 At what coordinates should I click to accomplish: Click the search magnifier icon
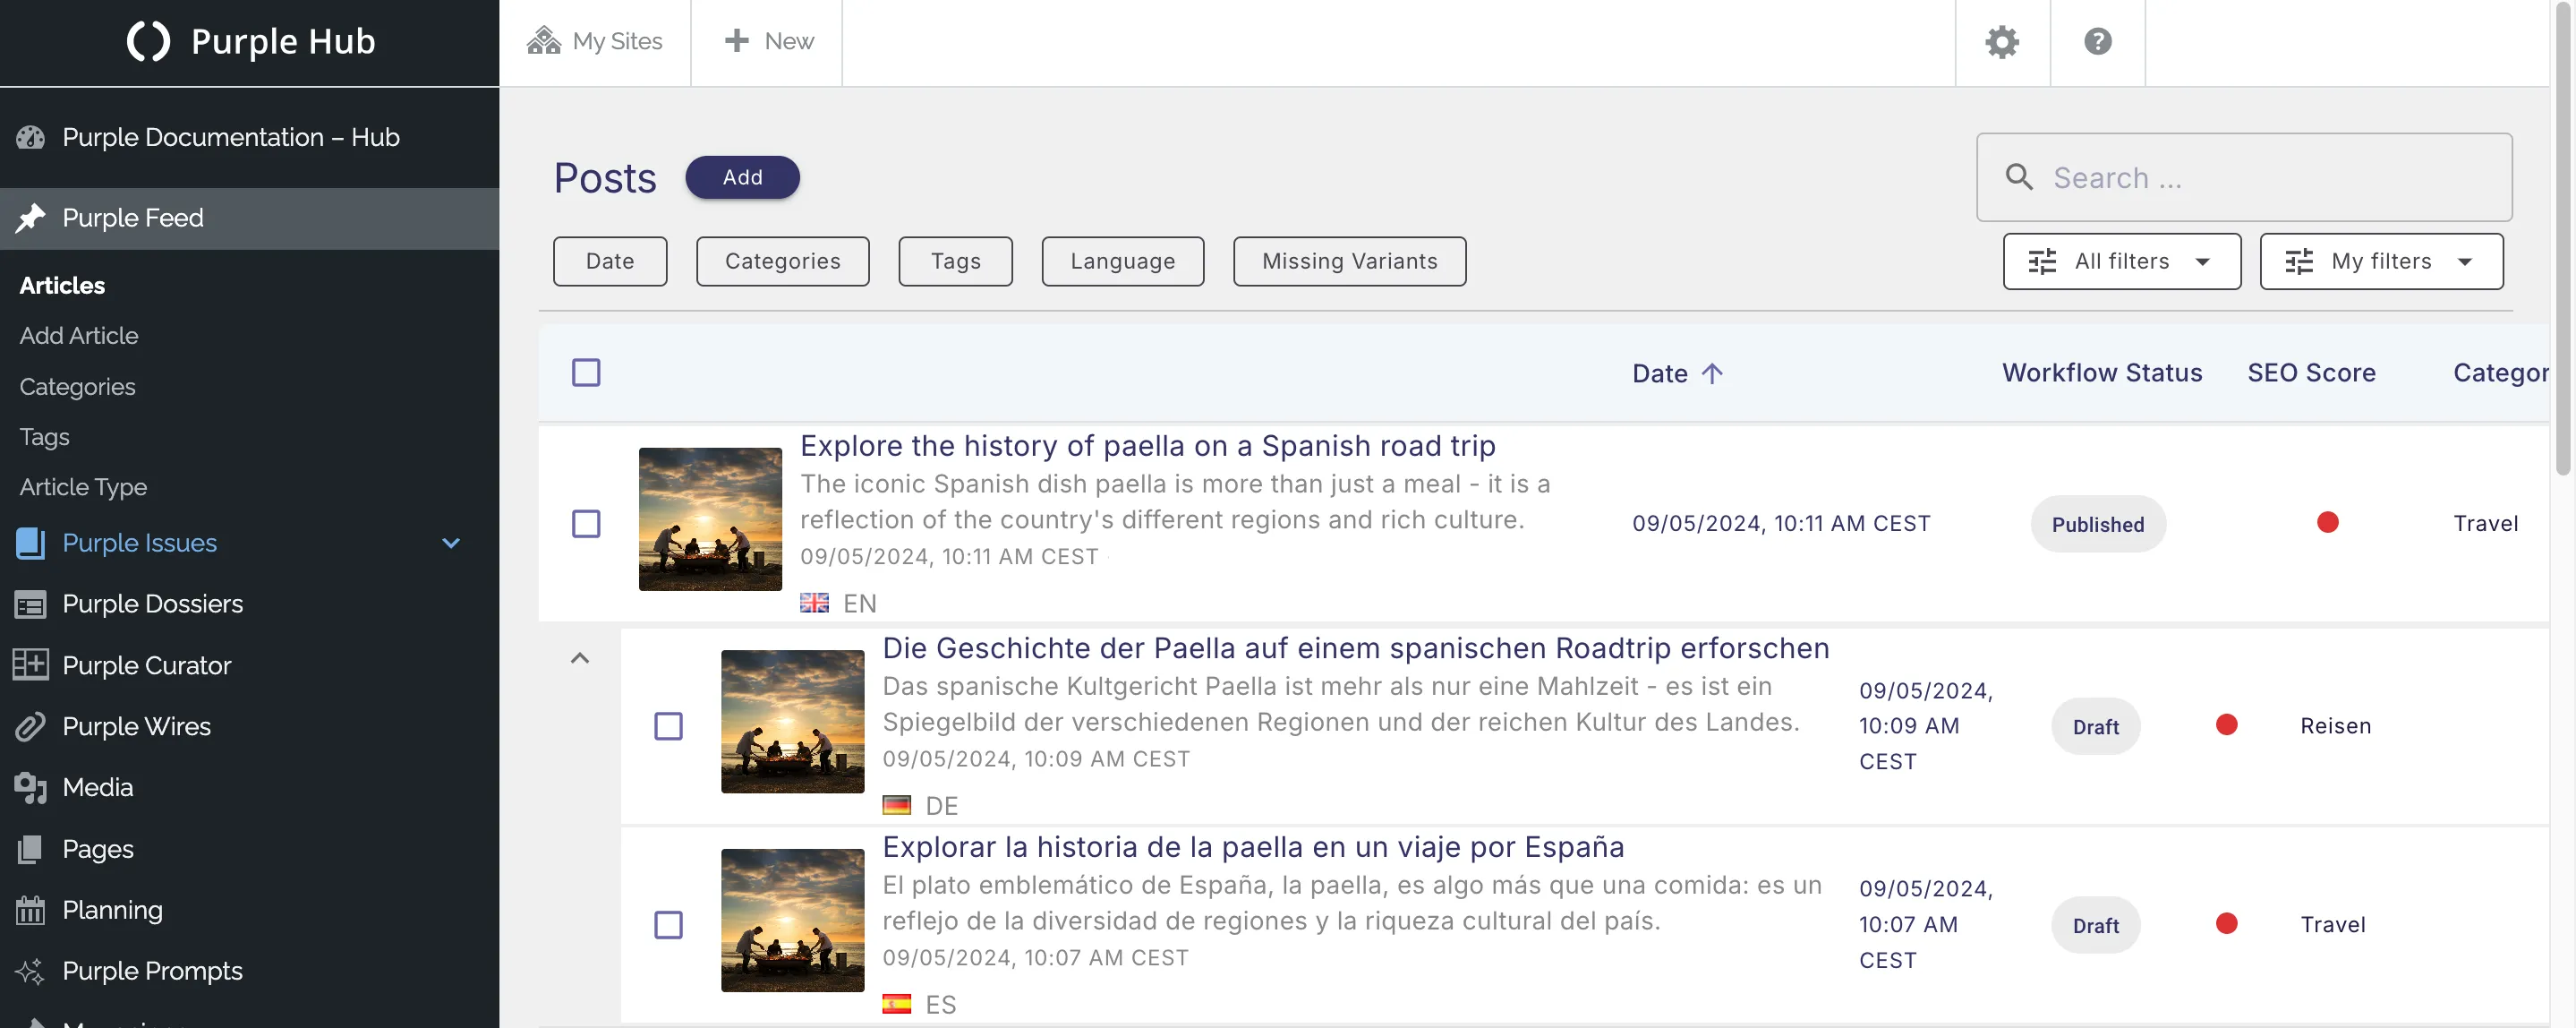(2020, 177)
